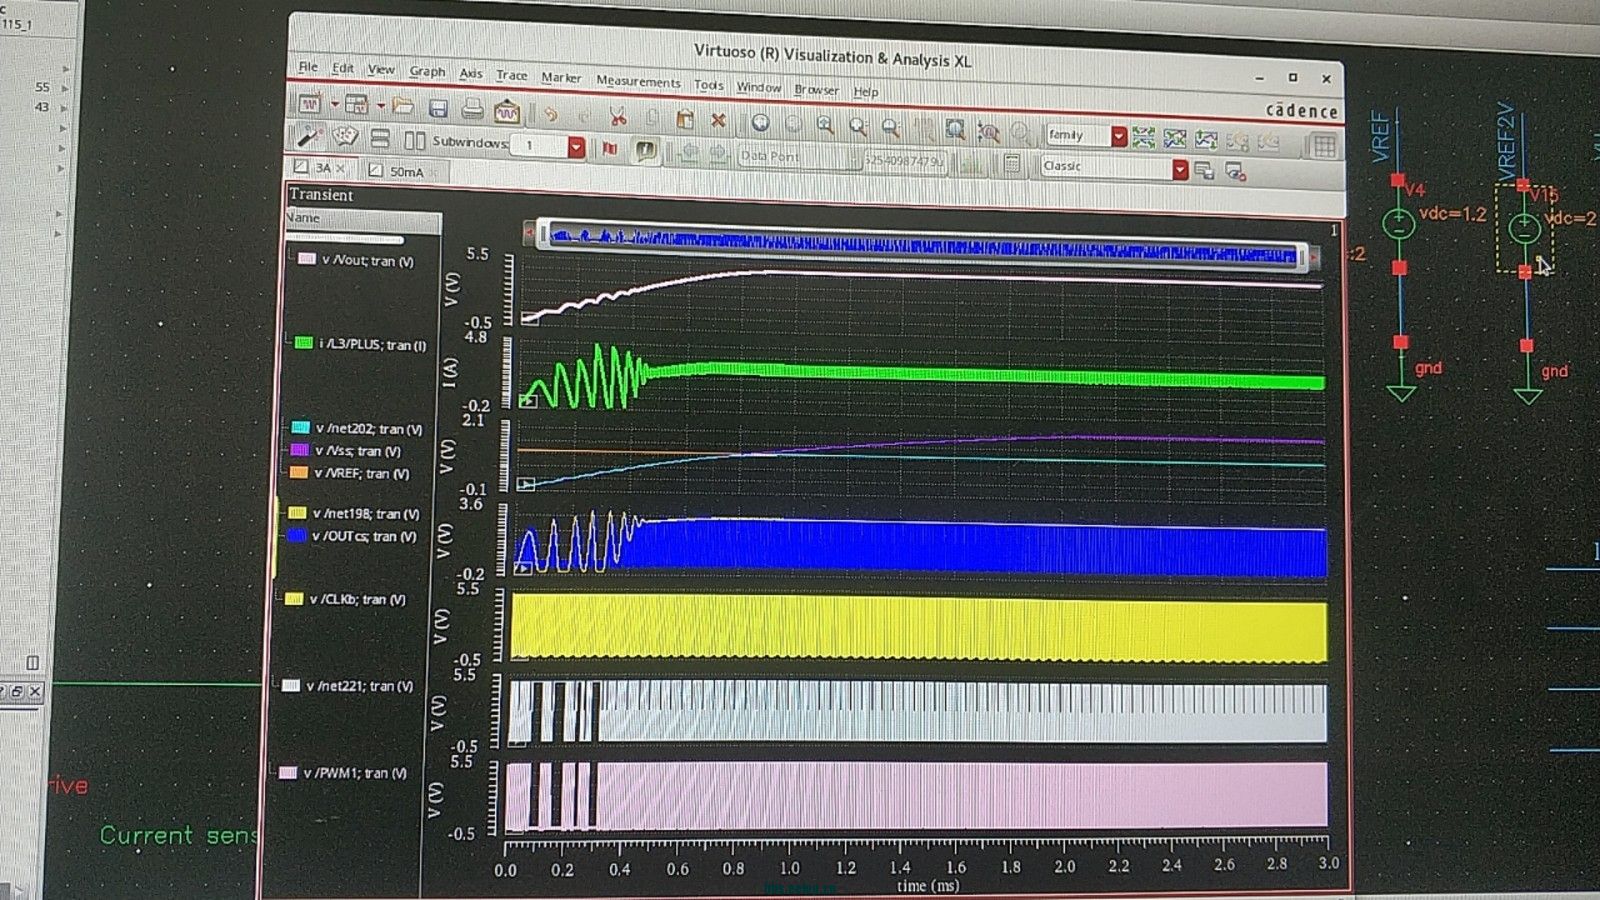The width and height of the screenshot is (1600, 900).
Task: Open a new graph window icon
Action: coord(311,103)
